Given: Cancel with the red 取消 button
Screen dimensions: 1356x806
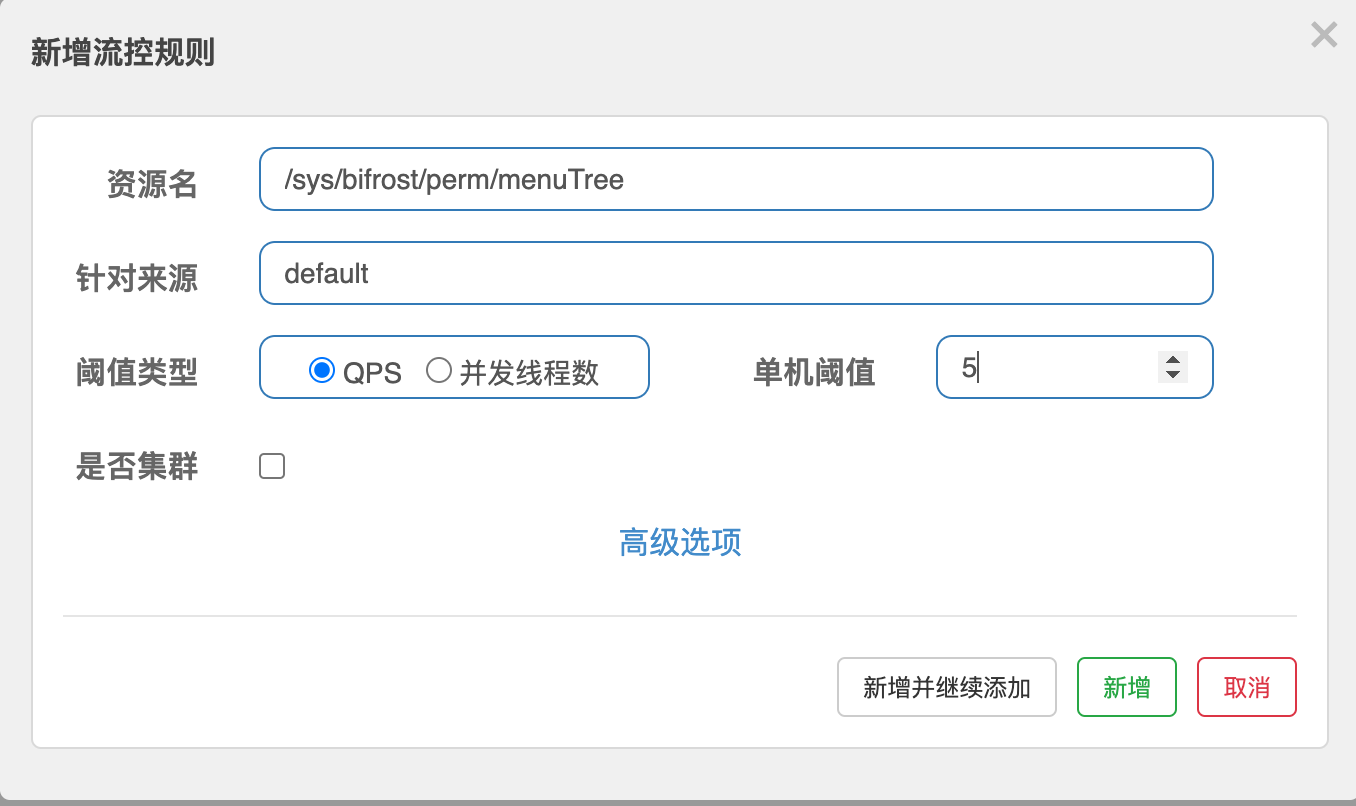Looking at the screenshot, I should (1246, 687).
